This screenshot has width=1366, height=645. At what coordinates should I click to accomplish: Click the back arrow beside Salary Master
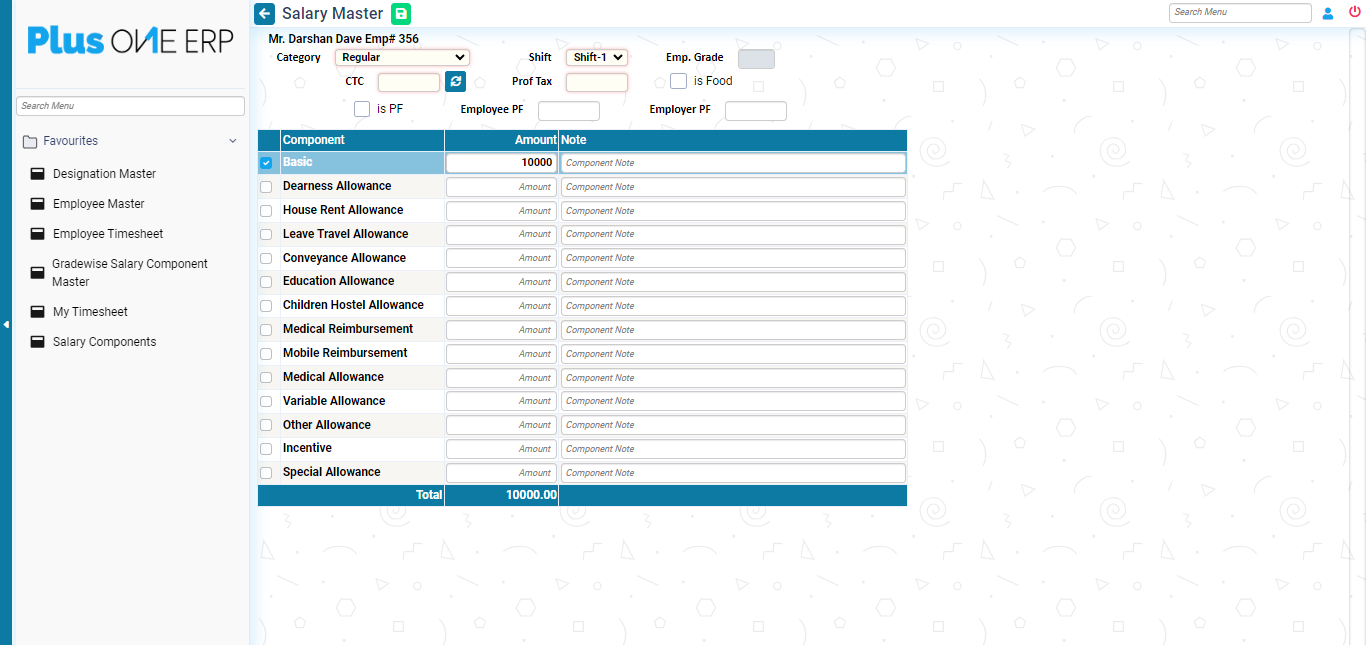[x=264, y=14]
